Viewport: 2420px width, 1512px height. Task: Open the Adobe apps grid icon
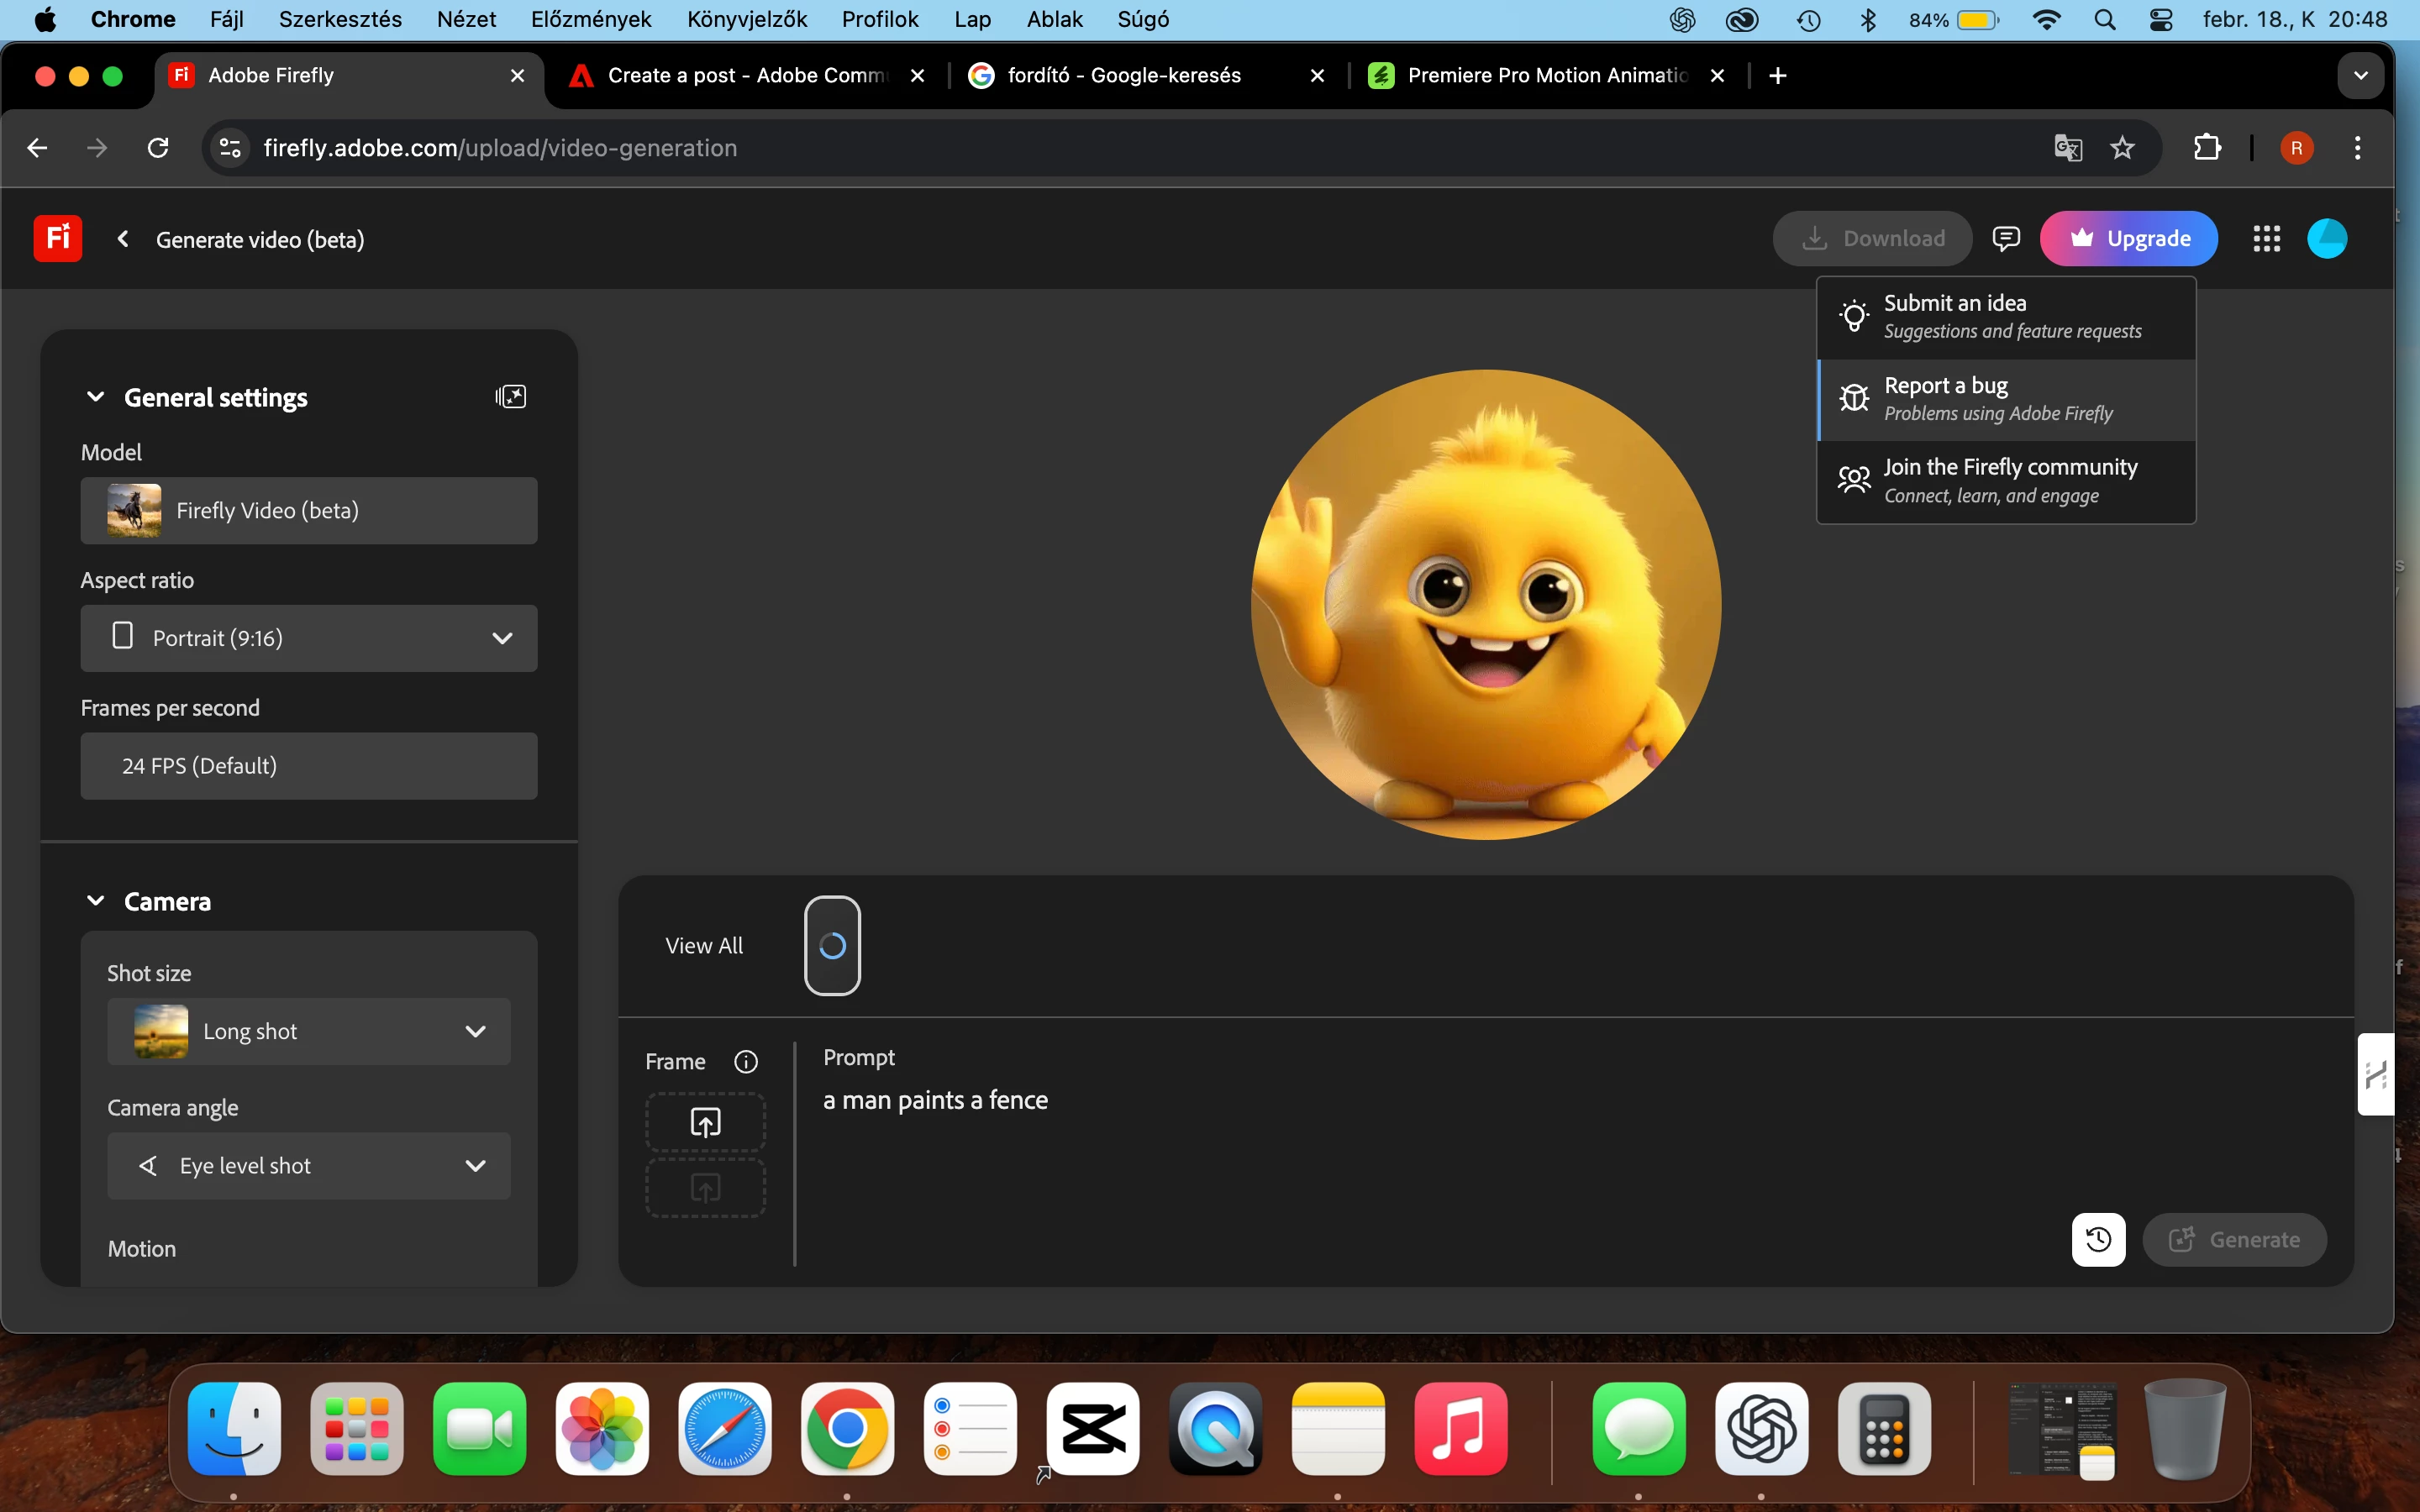click(2266, 239)
